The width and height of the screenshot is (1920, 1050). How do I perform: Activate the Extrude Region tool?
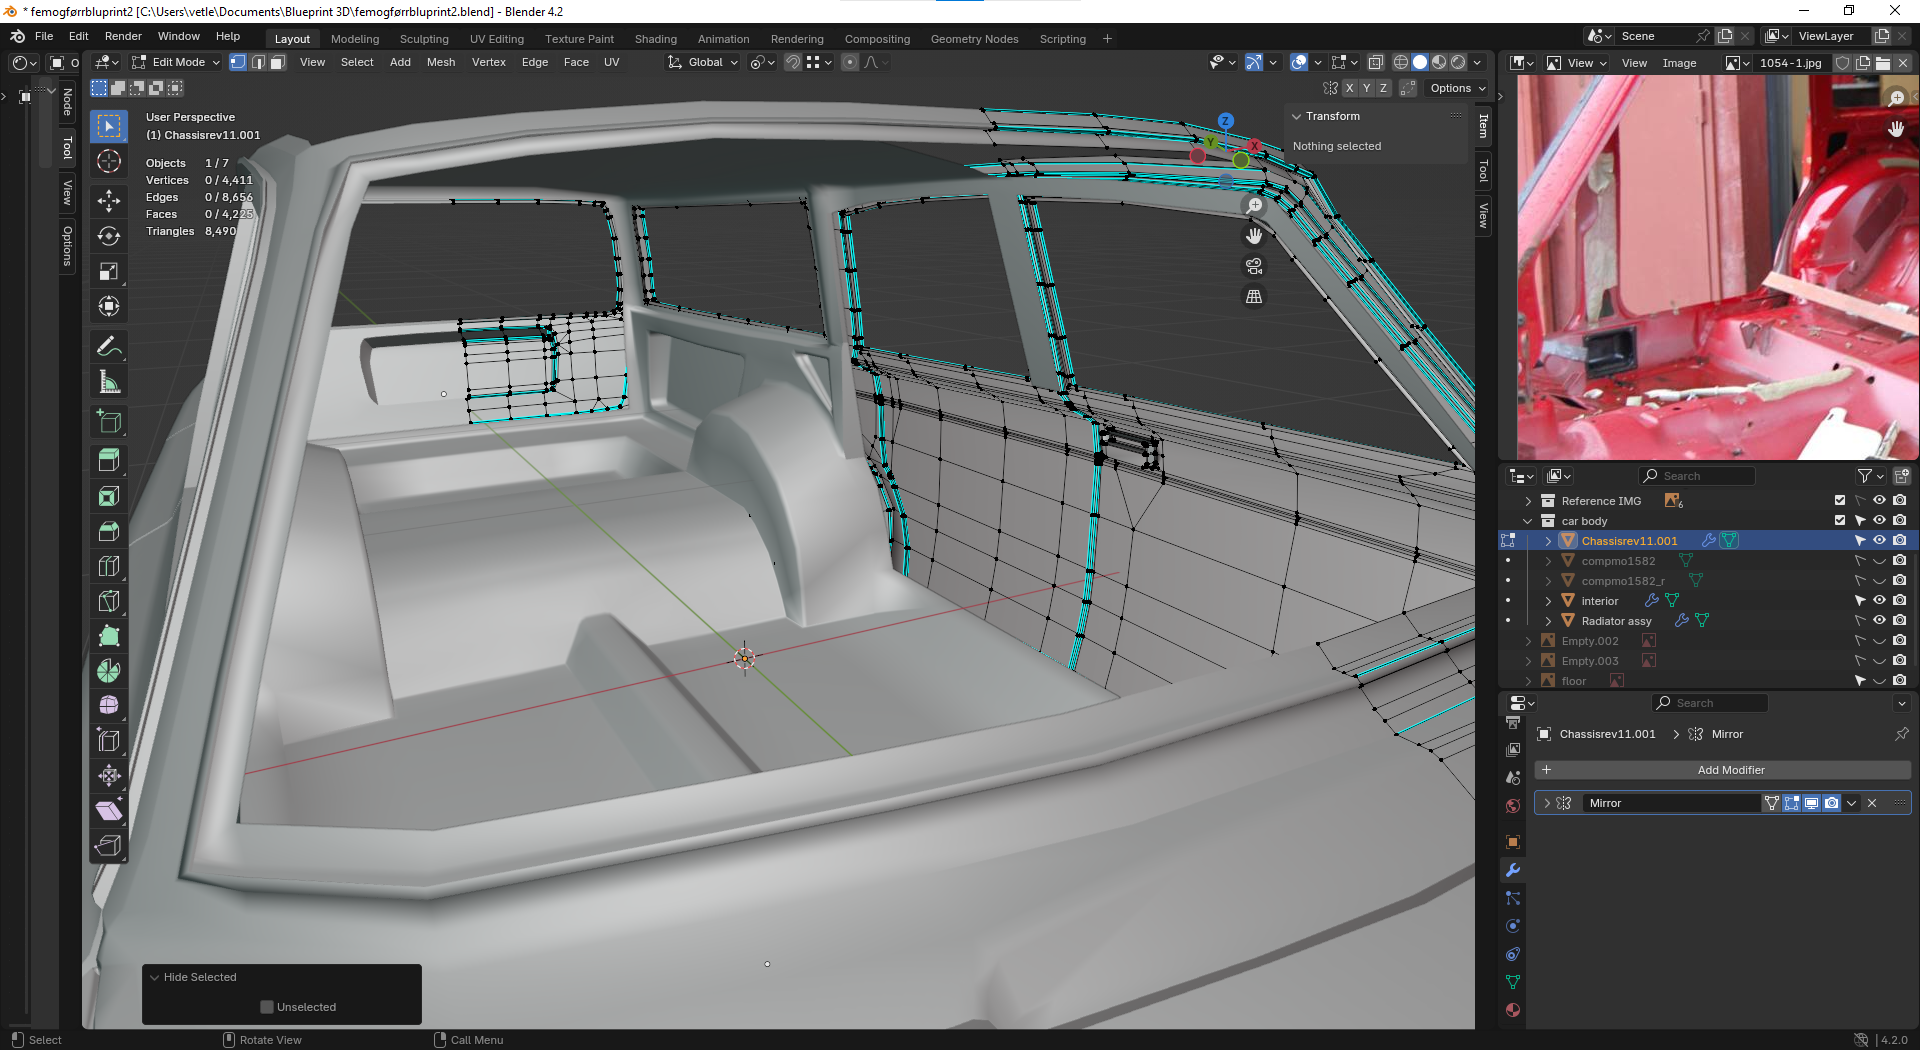pos(109,460)
